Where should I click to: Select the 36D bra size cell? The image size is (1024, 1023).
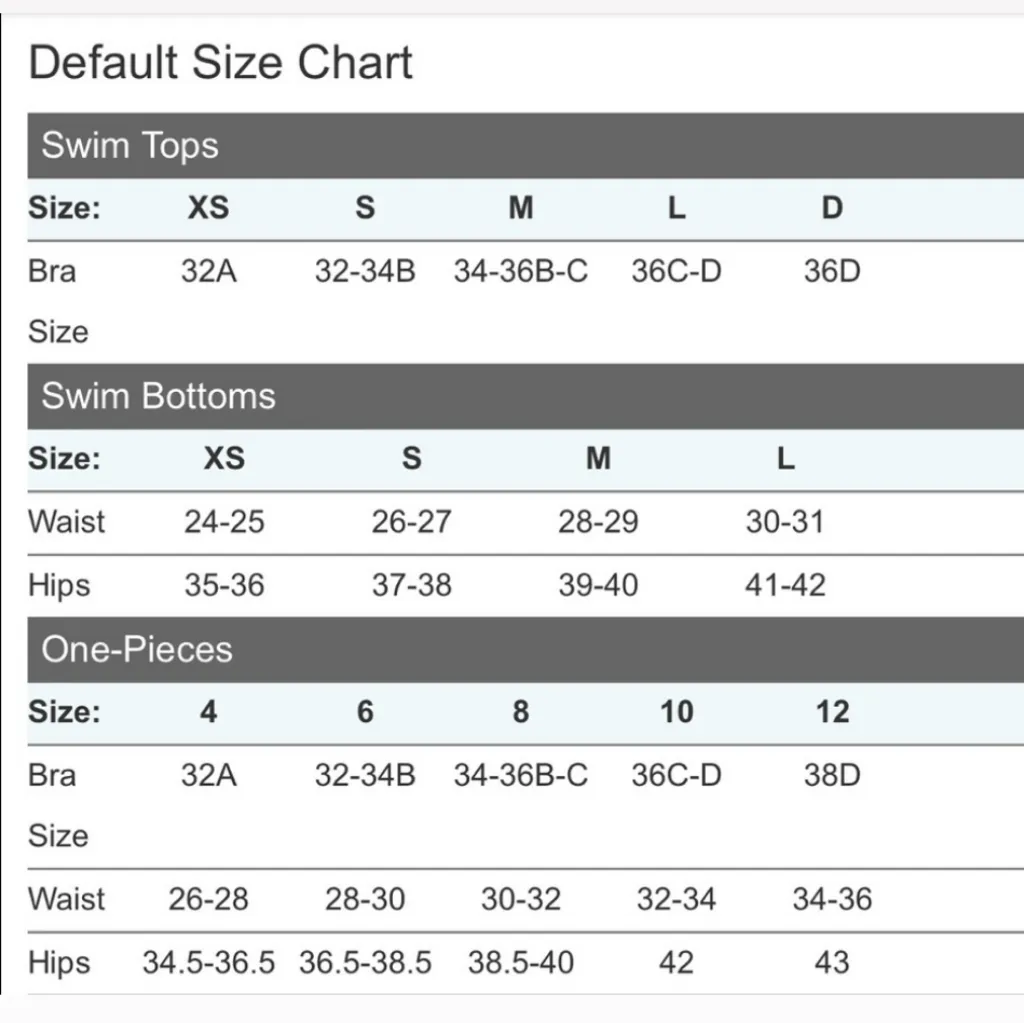(832, 271)
